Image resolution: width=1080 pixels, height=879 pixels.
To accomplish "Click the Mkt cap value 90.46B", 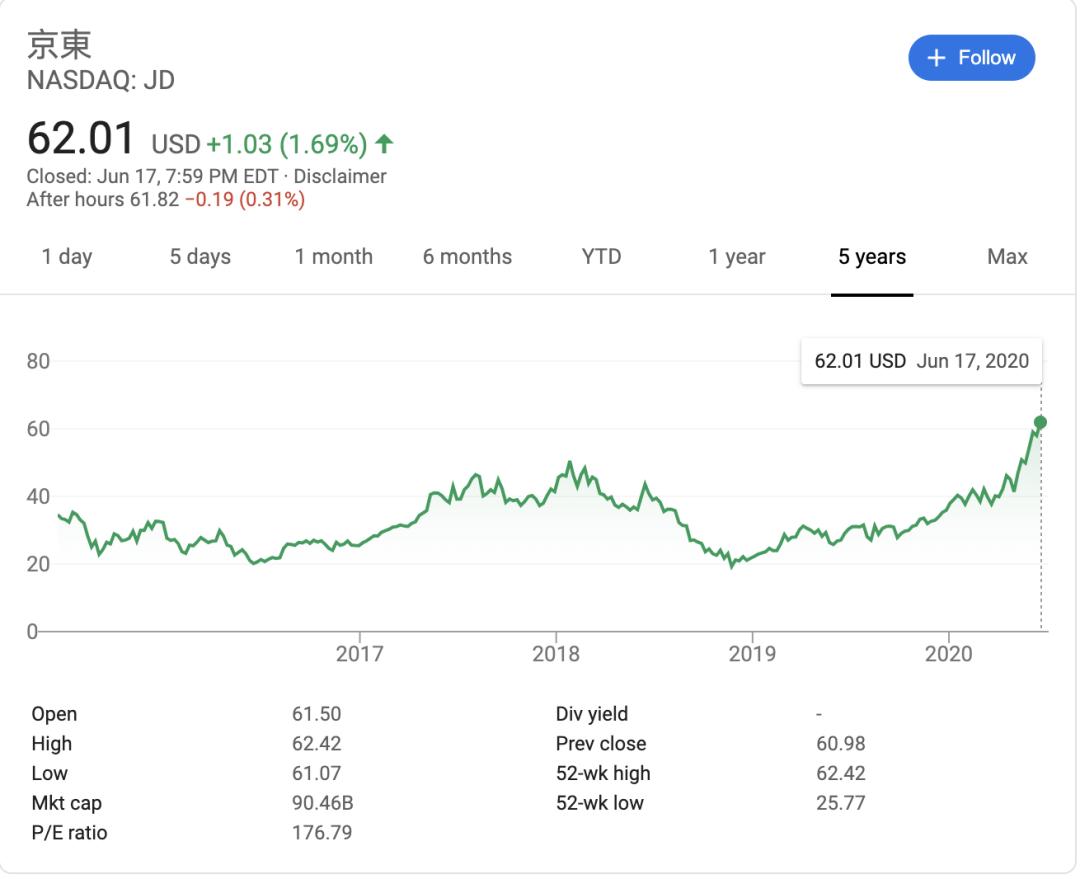I will click(x=322, y=803).
